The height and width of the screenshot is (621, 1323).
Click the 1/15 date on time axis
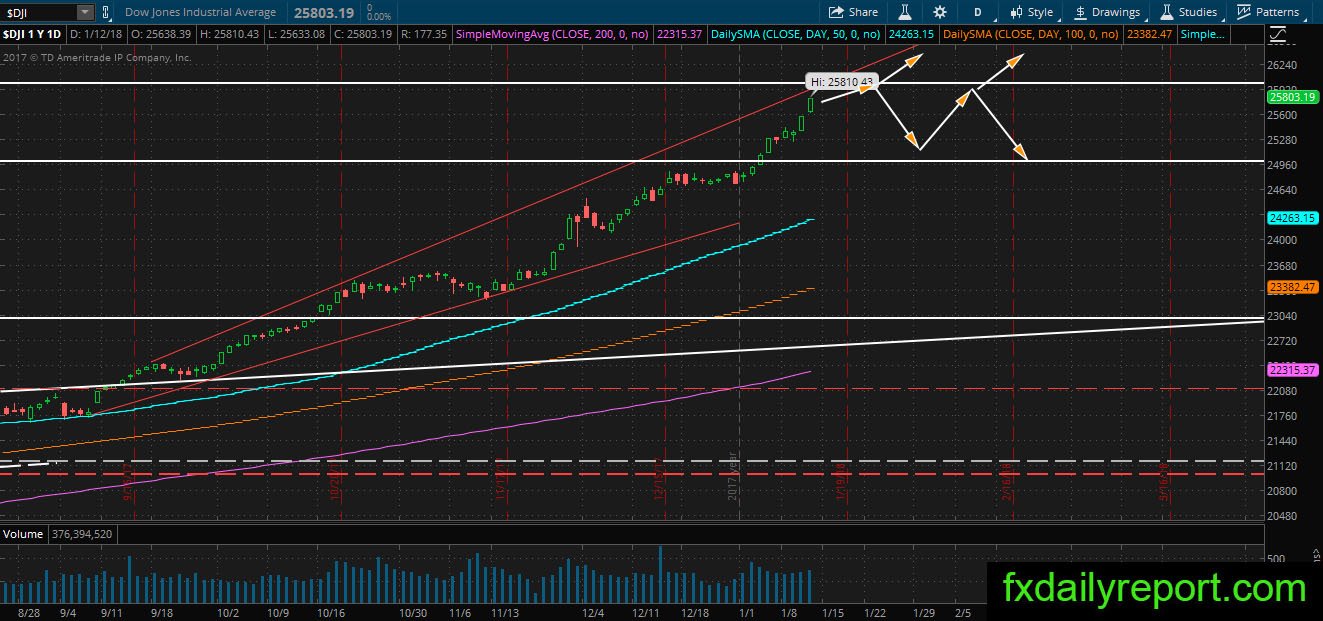832,612
